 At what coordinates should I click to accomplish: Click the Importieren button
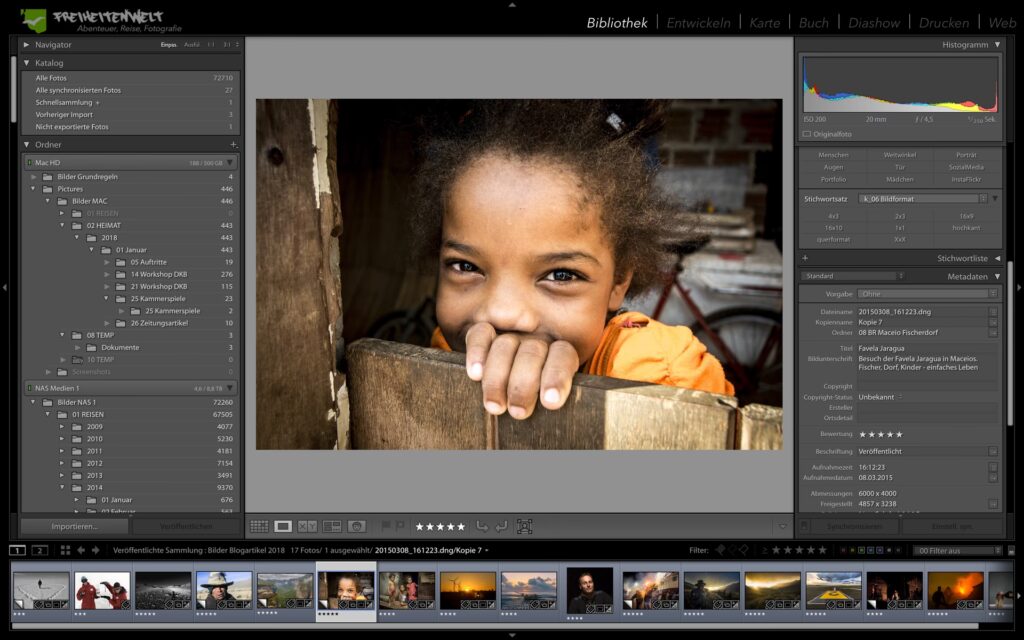coord(75,526)
